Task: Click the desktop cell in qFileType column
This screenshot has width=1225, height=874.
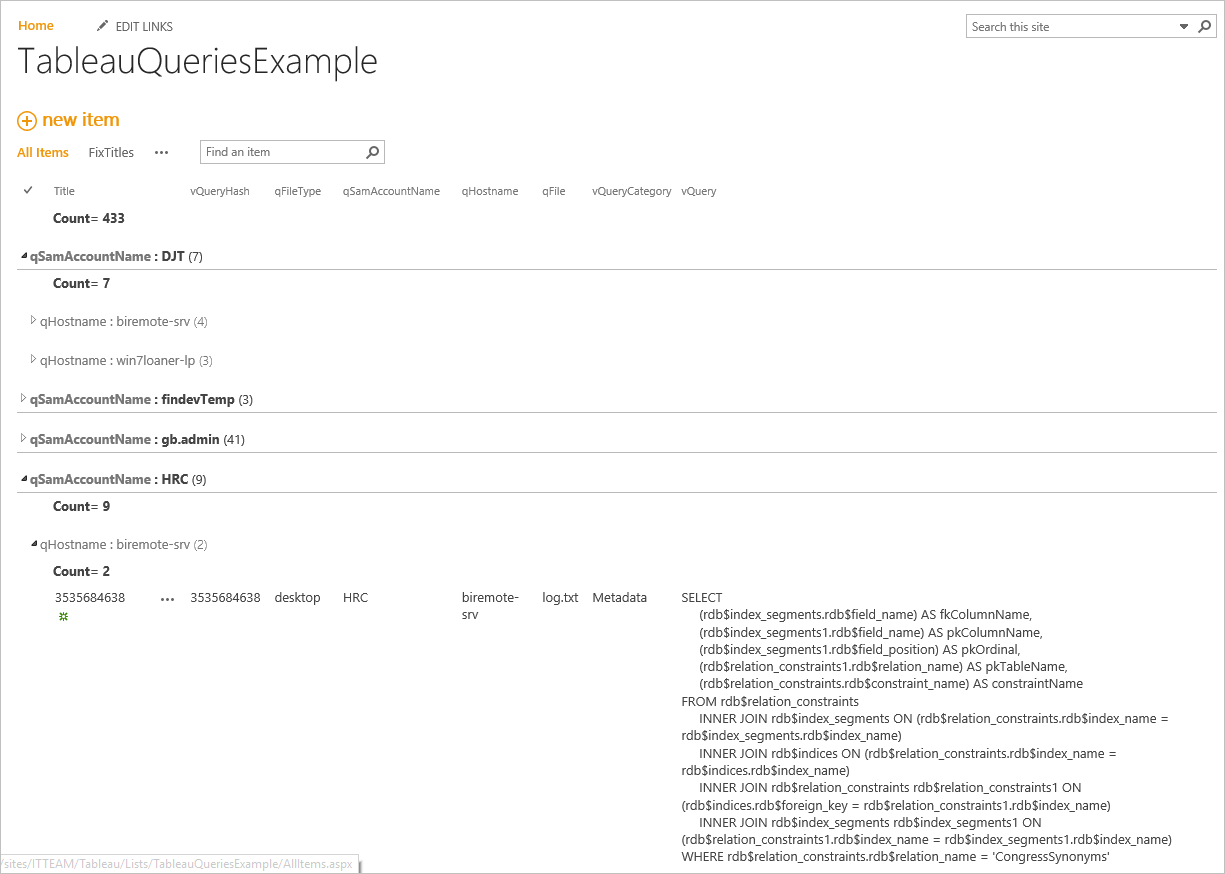Action: tap(298, 598)
